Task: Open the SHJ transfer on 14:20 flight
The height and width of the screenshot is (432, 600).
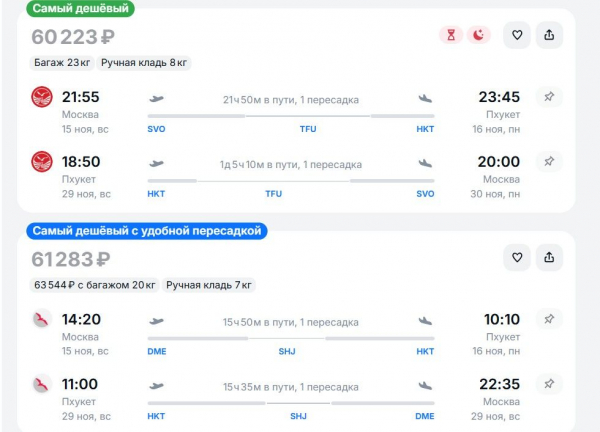Action: coord(287,351)
